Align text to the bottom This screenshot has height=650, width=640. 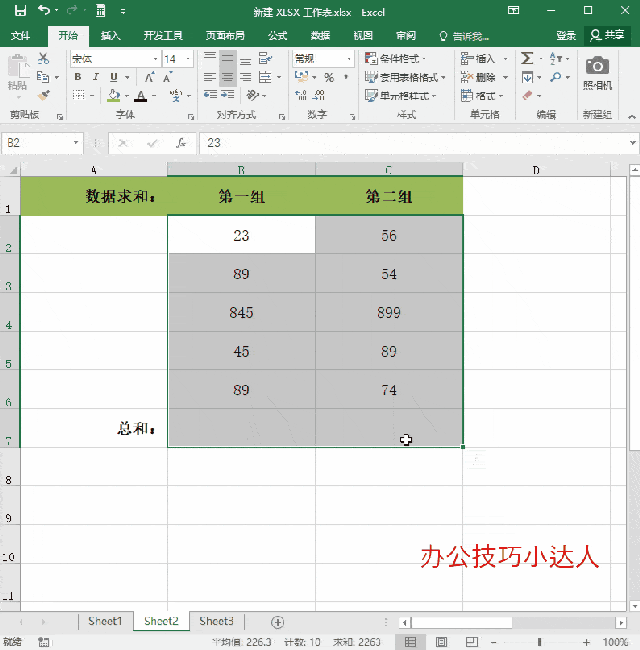(x=245, y=59)
